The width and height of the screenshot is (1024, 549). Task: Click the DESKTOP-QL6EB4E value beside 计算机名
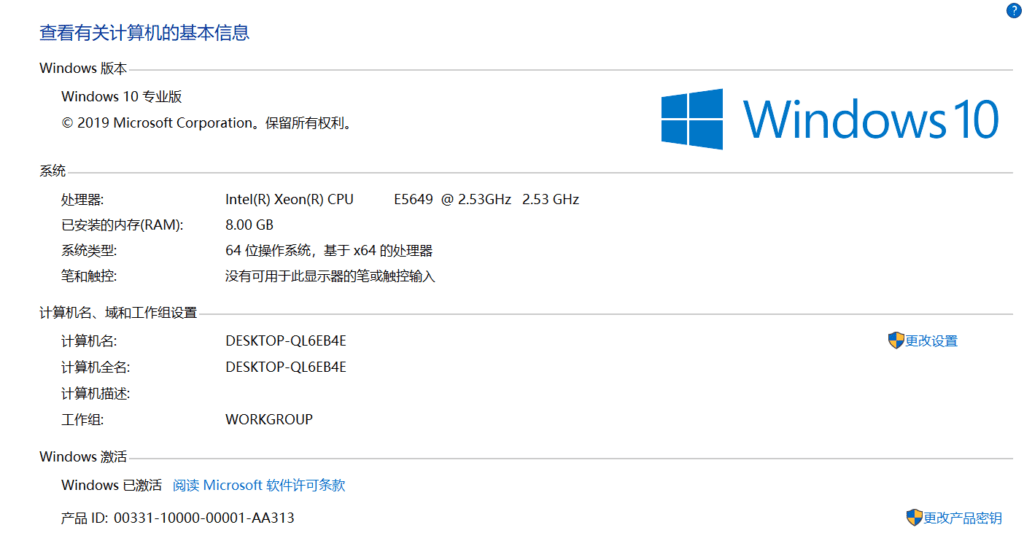point(286,340)
